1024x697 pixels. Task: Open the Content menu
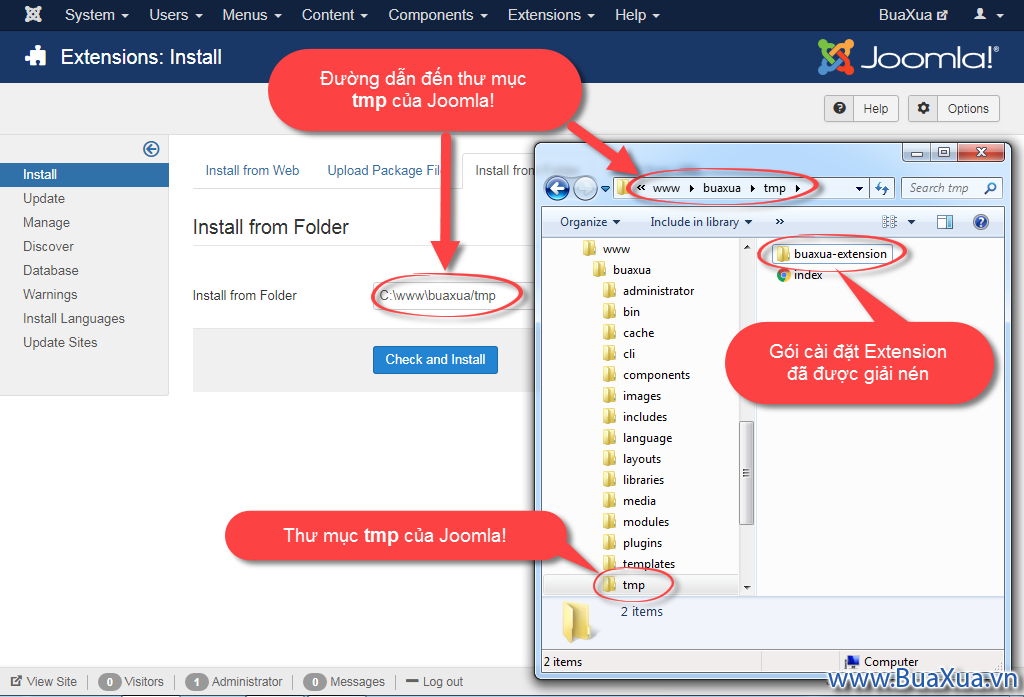[x=334, y=14]
